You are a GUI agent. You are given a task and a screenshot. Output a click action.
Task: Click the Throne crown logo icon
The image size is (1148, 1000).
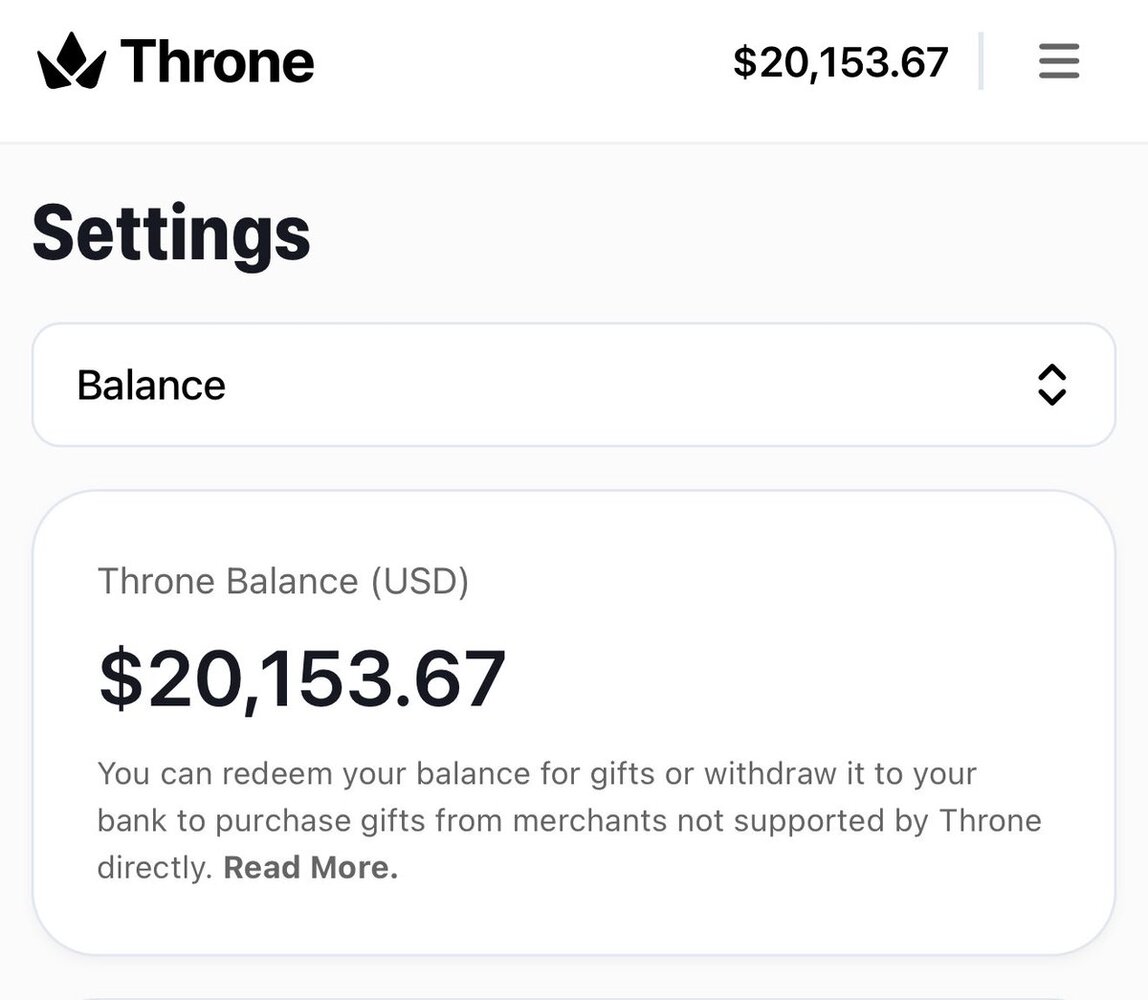[x=70, y=61]
